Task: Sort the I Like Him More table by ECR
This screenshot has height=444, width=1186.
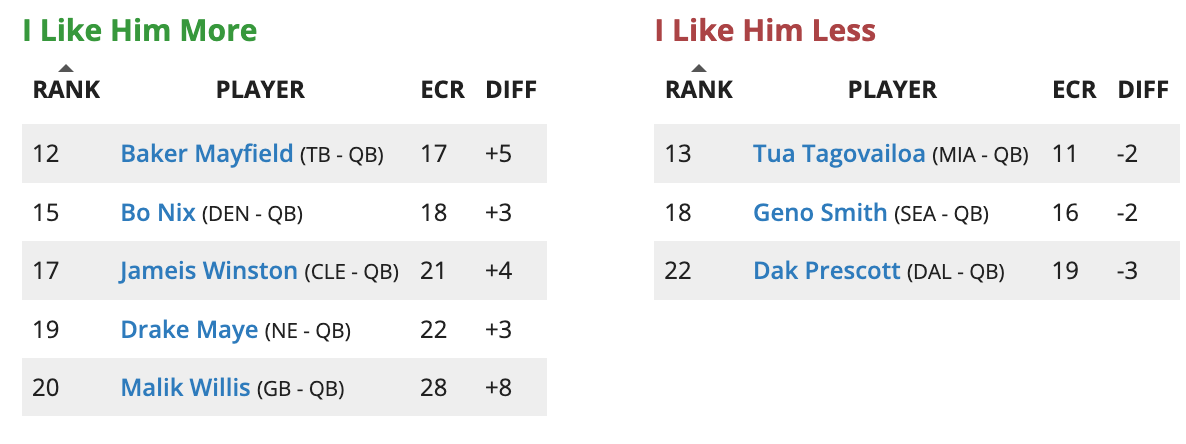Action: pyautogui.click(x=442, y=89)
